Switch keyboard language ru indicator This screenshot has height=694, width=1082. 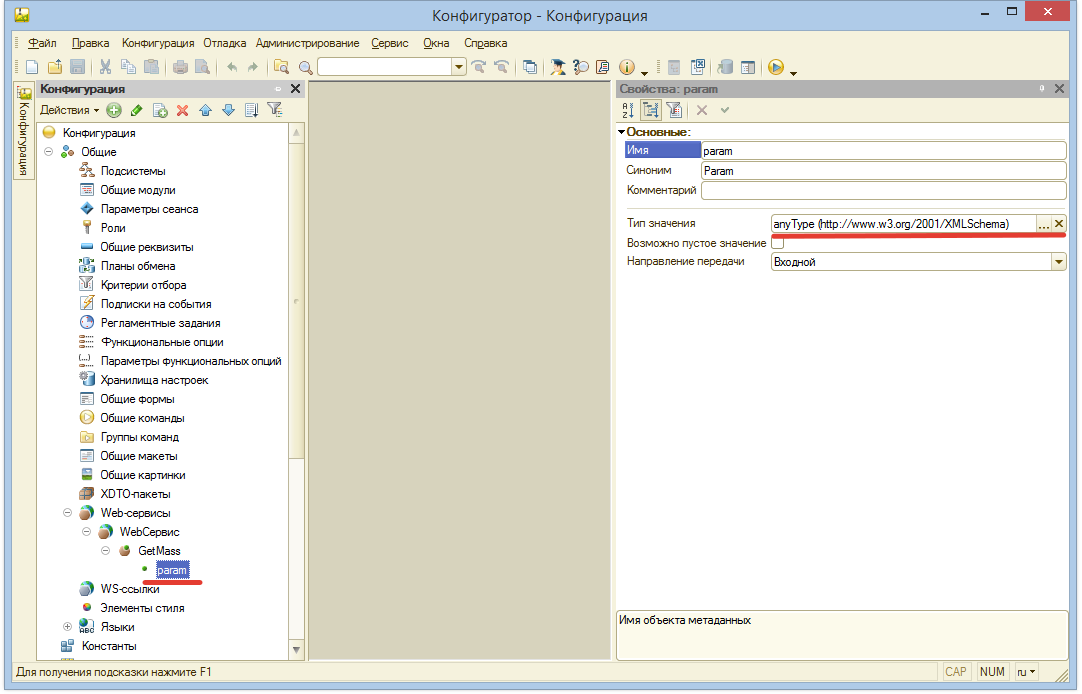click(1026, 672)
